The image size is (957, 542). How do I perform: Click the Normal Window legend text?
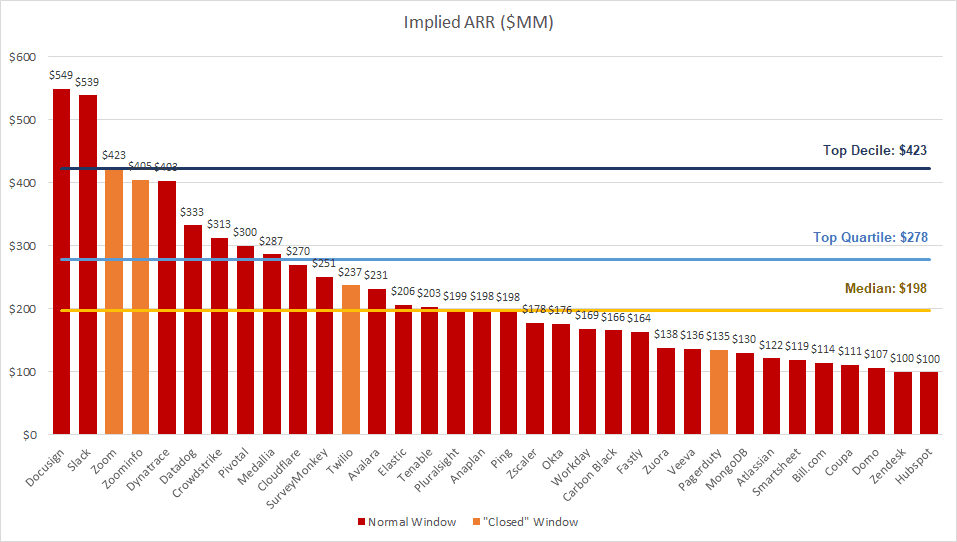pyautogui.click(x=412, y=522)
